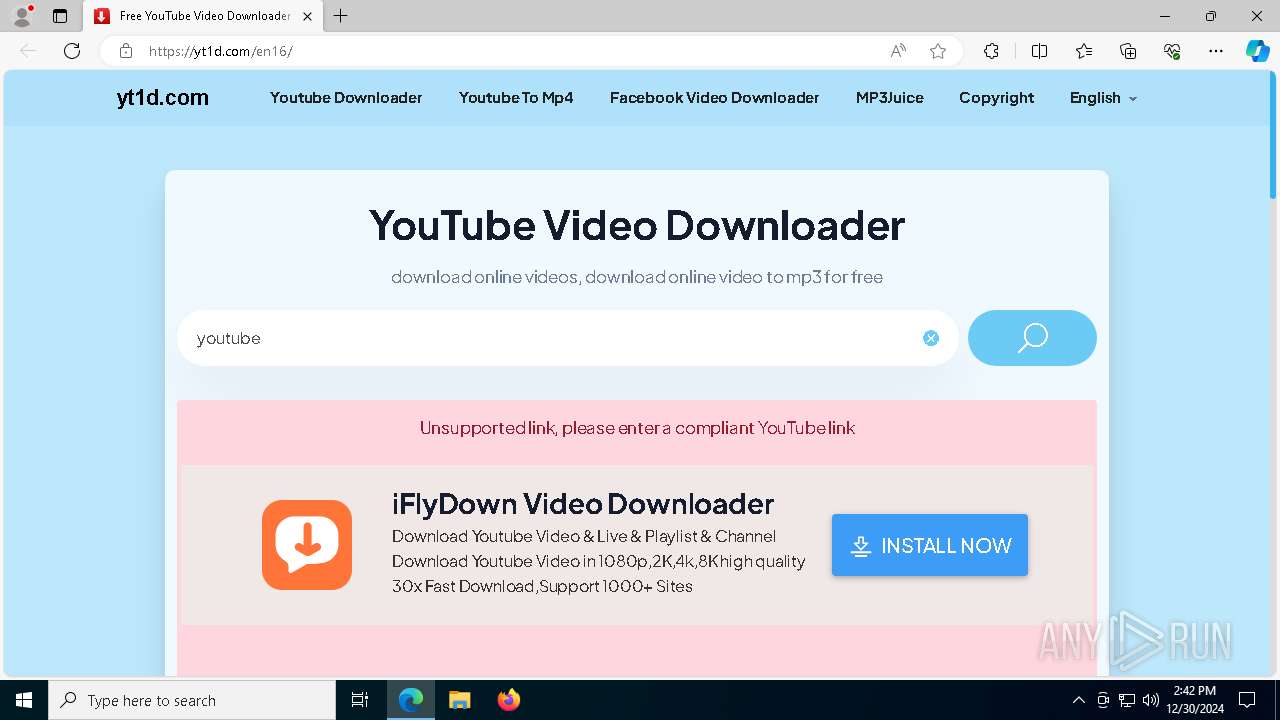Expand the English language dropdown
Image resolution: width=1280 pixels, height=720 pixels.
click(1103, 97)
